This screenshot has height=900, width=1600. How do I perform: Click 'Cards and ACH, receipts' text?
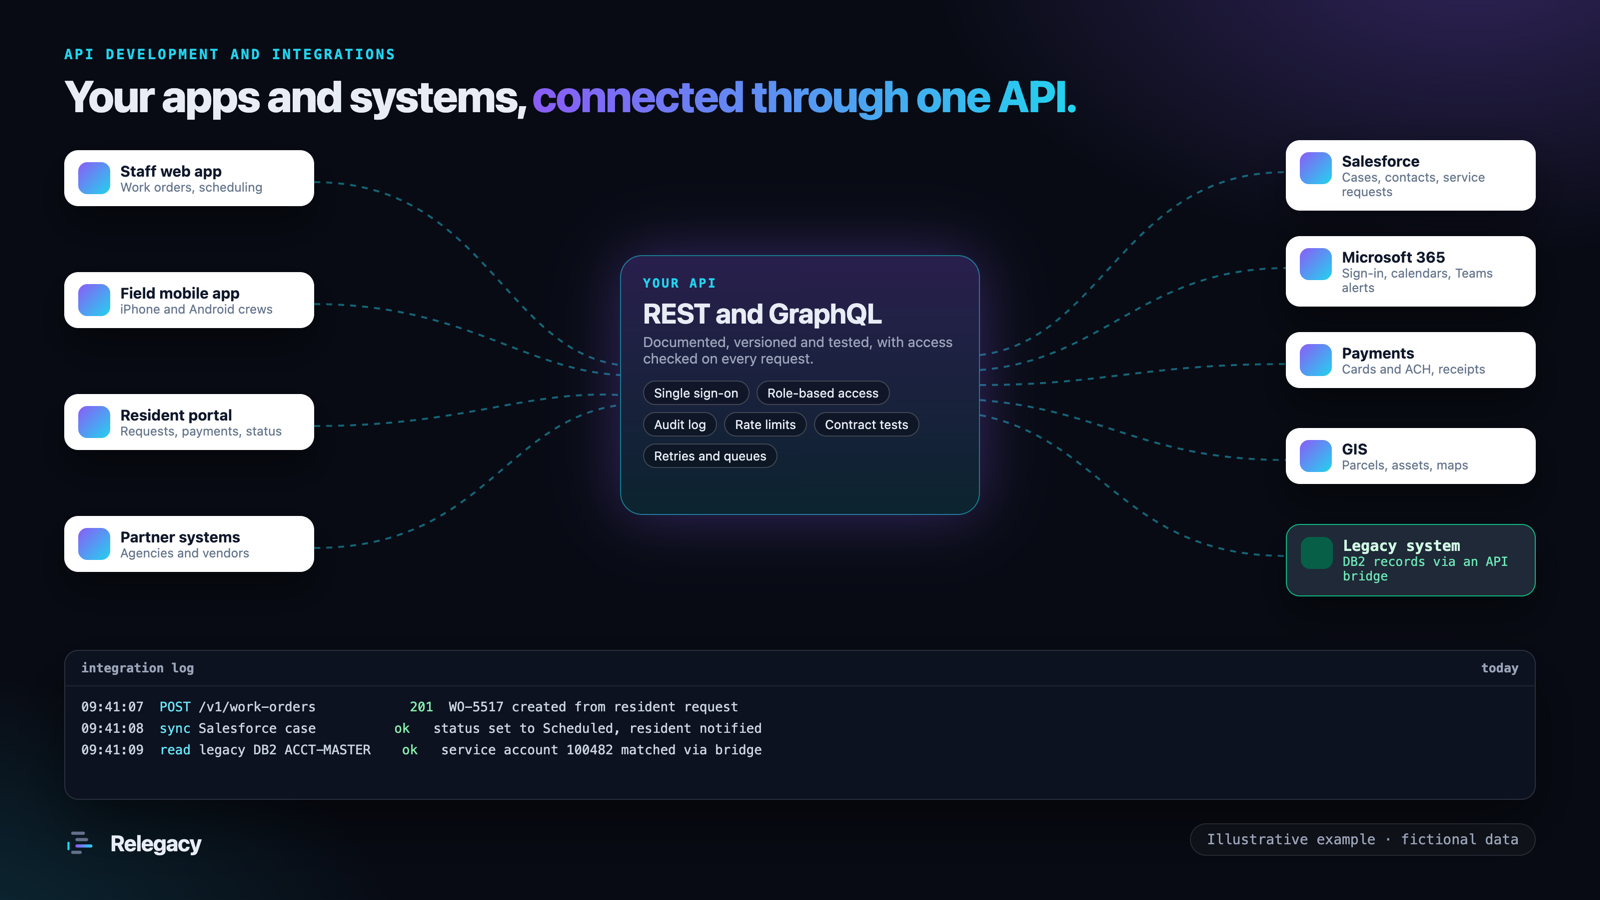pyautogui.click(x=1413, y=370)
